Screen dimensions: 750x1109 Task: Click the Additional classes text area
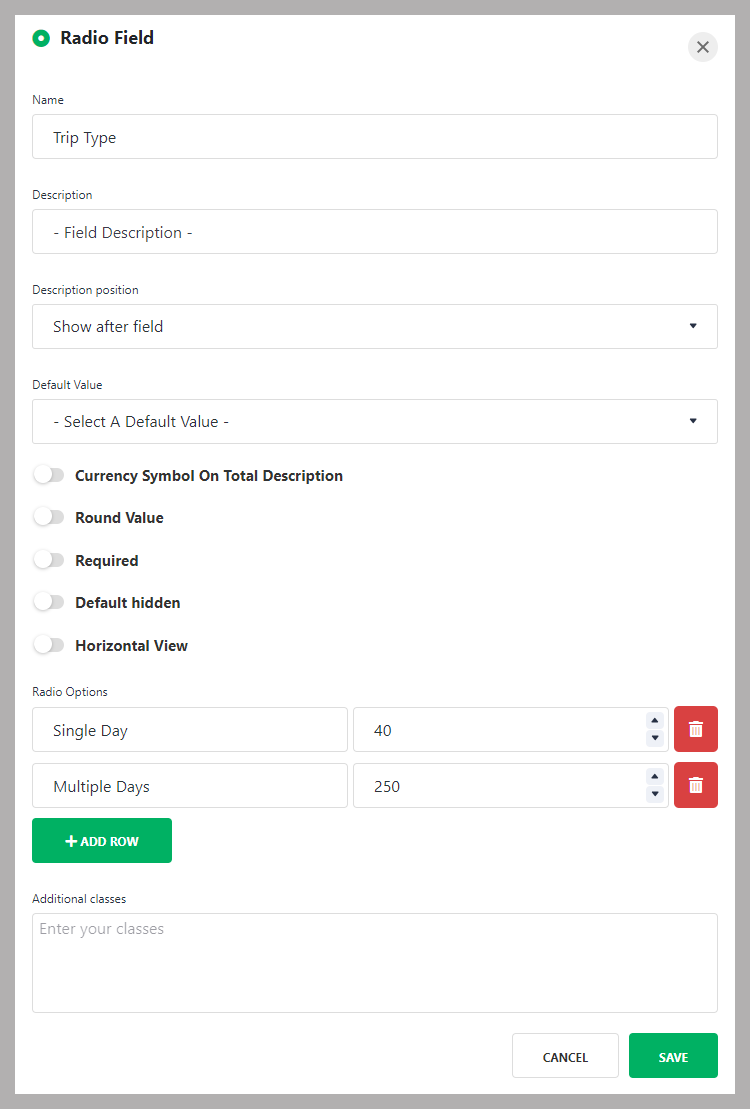pos(375,963)
